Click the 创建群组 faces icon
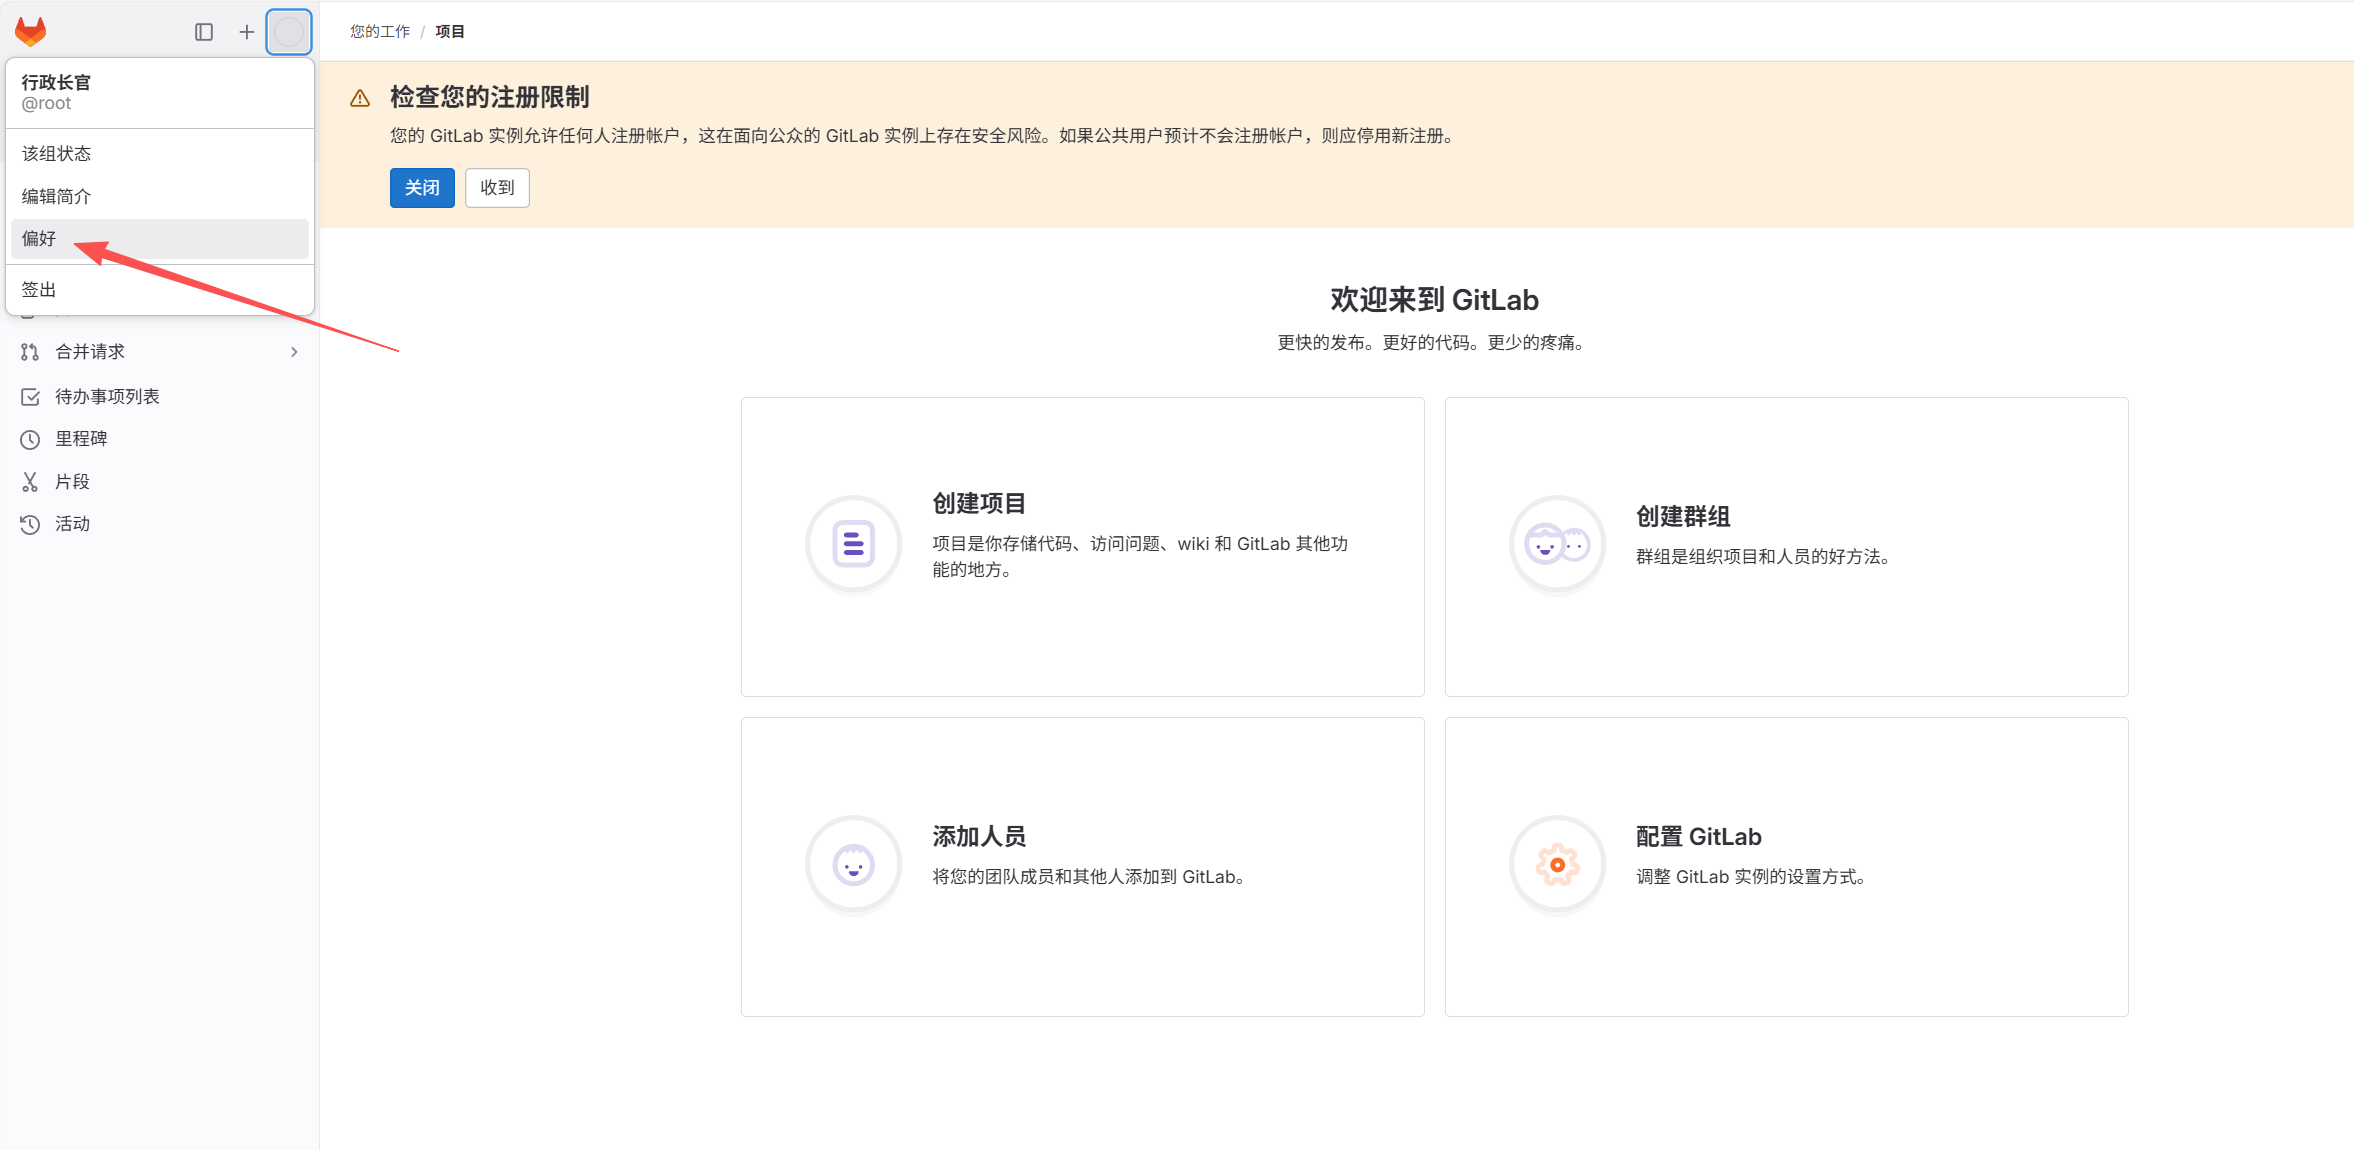 click(x=1556, y=544)
